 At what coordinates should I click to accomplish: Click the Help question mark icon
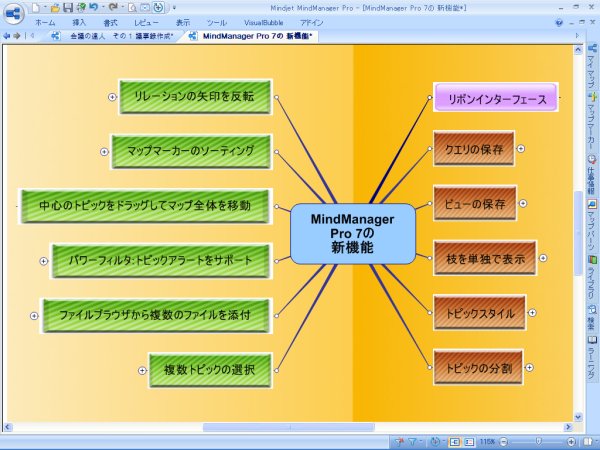click(559, 23)
